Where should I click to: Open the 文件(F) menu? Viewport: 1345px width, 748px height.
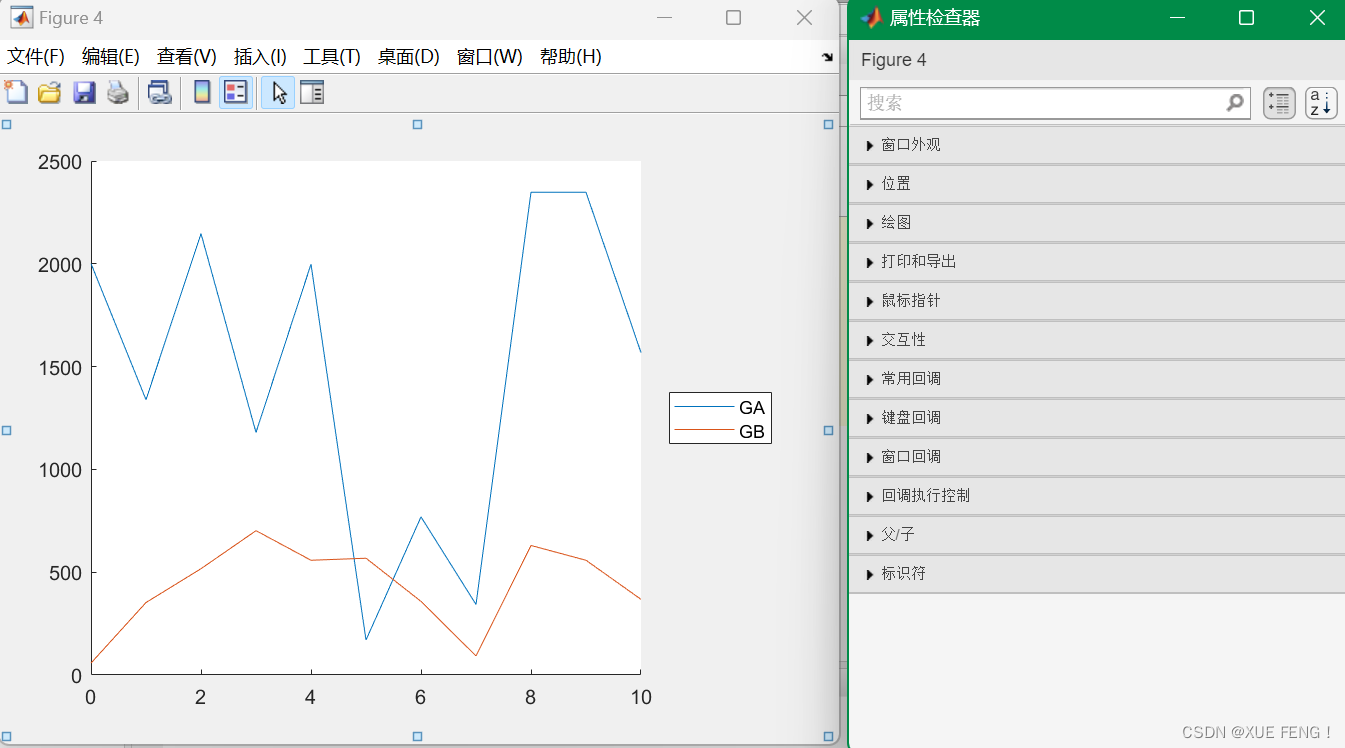36,57
